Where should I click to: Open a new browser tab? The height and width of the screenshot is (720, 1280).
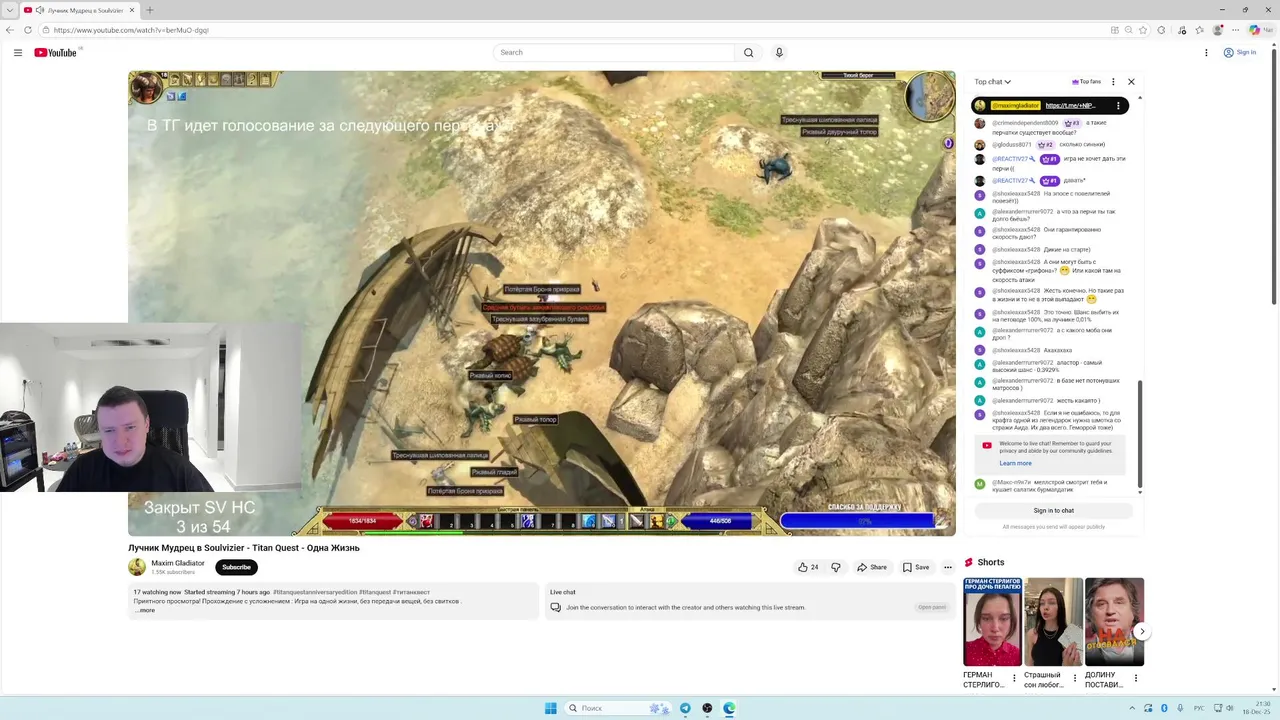point(150,10)
